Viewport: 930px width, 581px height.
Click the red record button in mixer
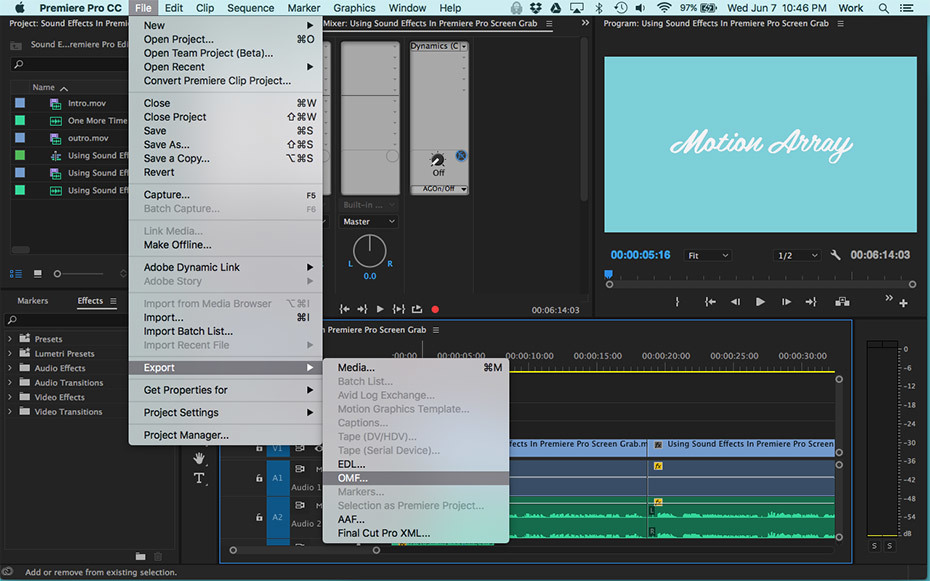coord(435,310)
